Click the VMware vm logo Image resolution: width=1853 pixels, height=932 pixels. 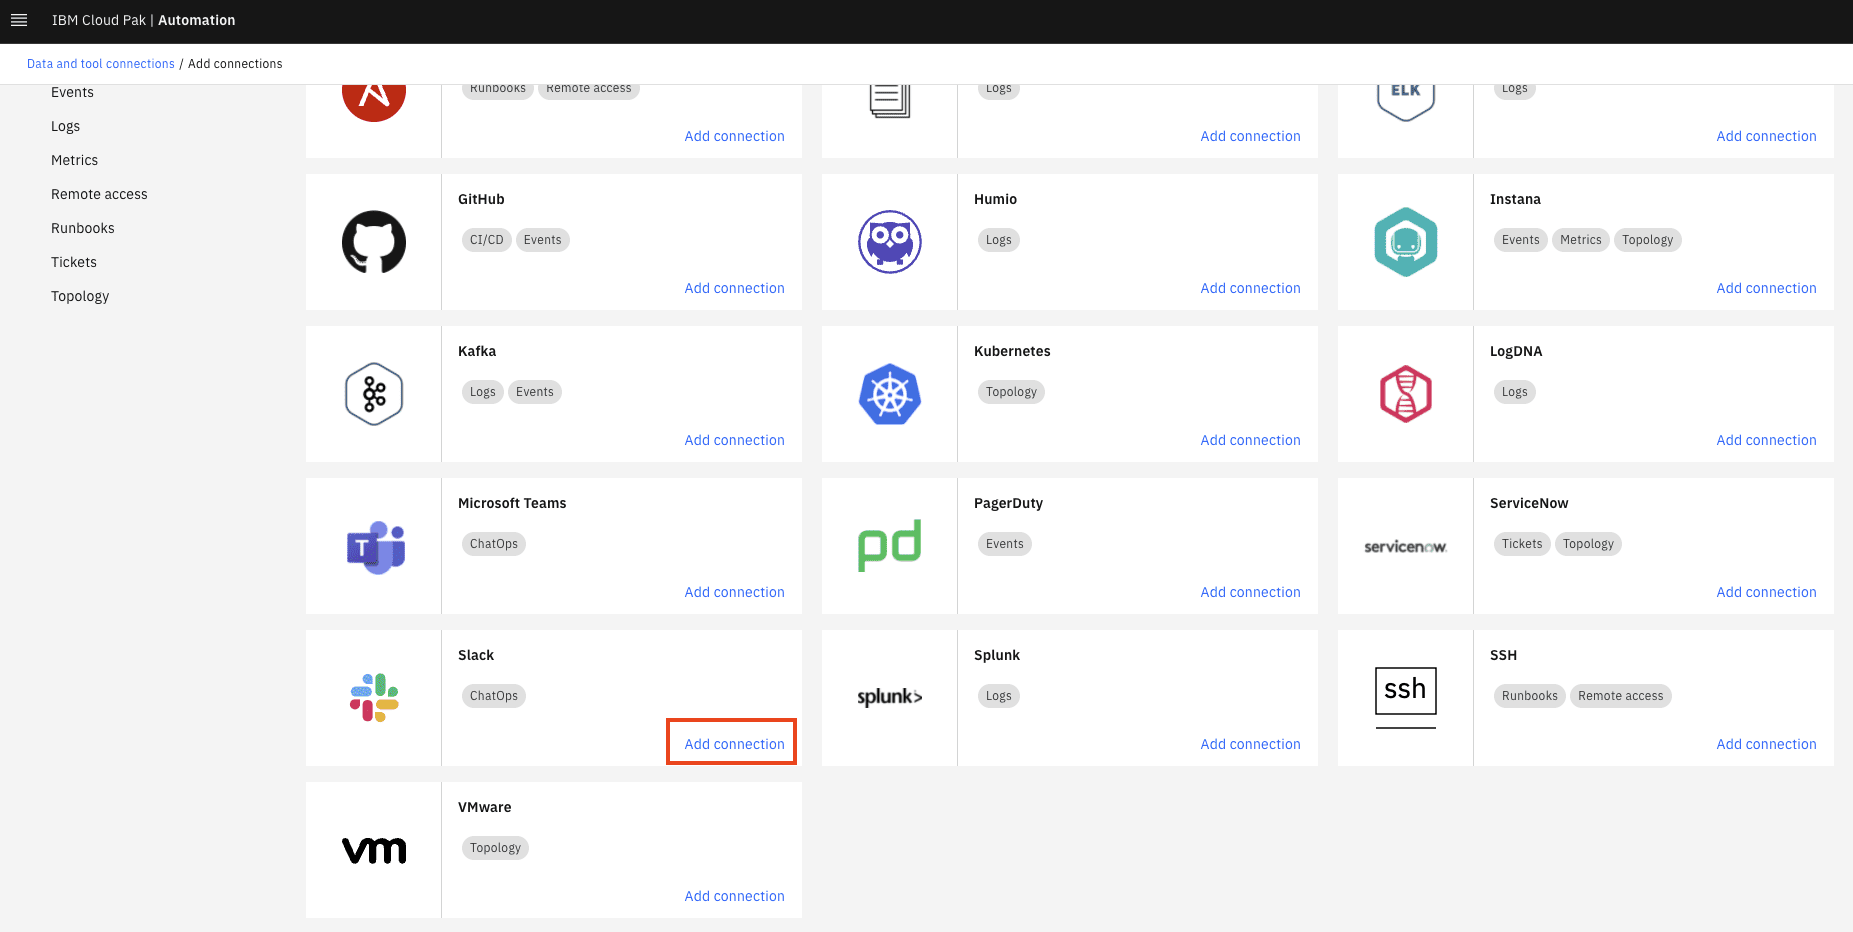374,850
